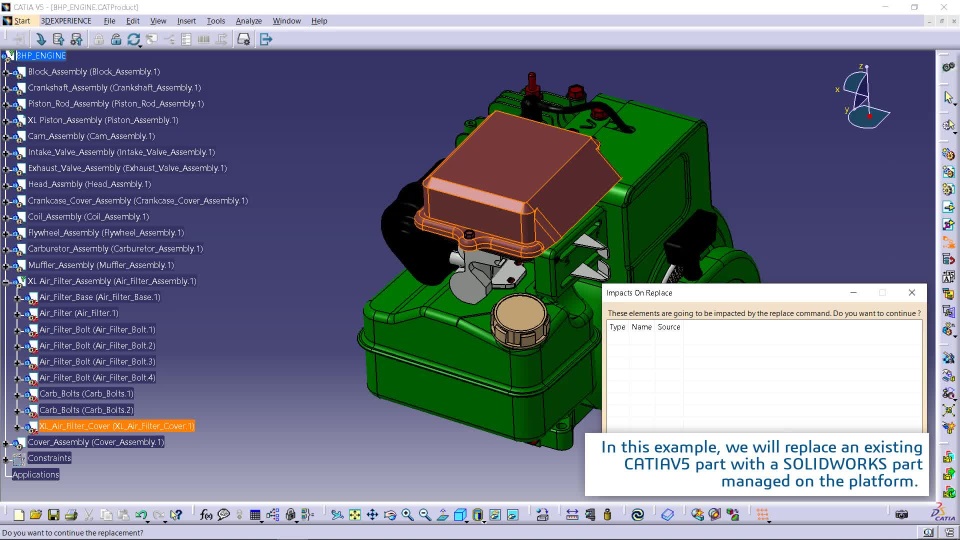
Task: Click the Save floppy disk icon
Action: 53,515
